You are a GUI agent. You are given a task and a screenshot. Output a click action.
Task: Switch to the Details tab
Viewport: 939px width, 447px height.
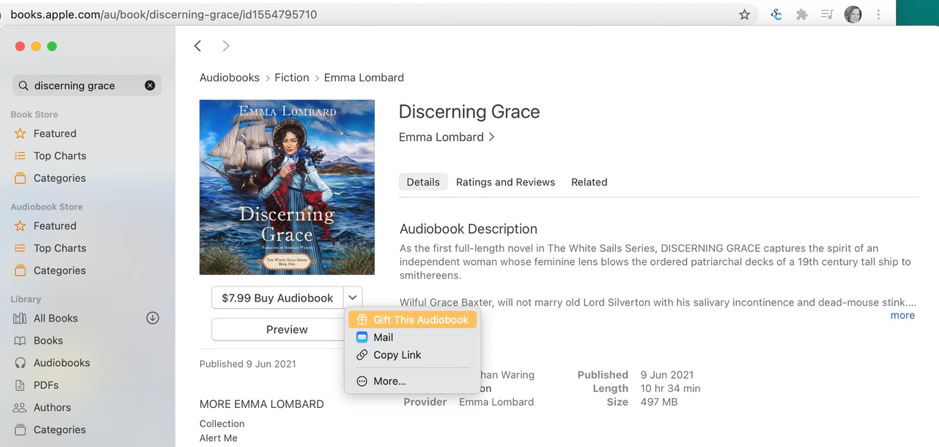[x=423, y=182]
